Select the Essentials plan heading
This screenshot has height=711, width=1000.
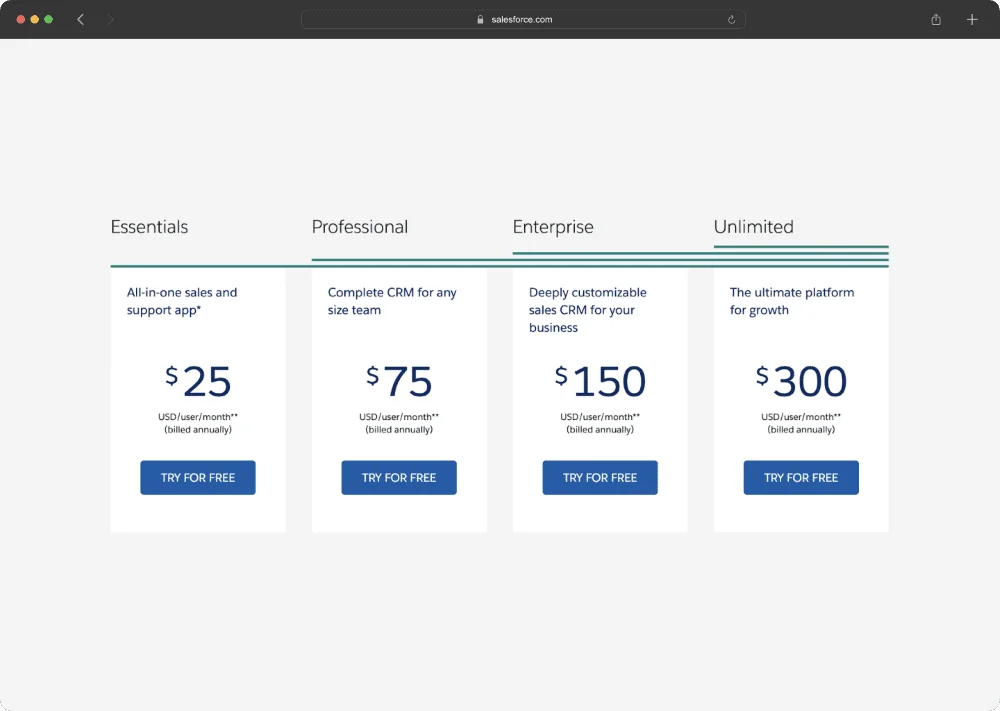click(x=149, y=227)
